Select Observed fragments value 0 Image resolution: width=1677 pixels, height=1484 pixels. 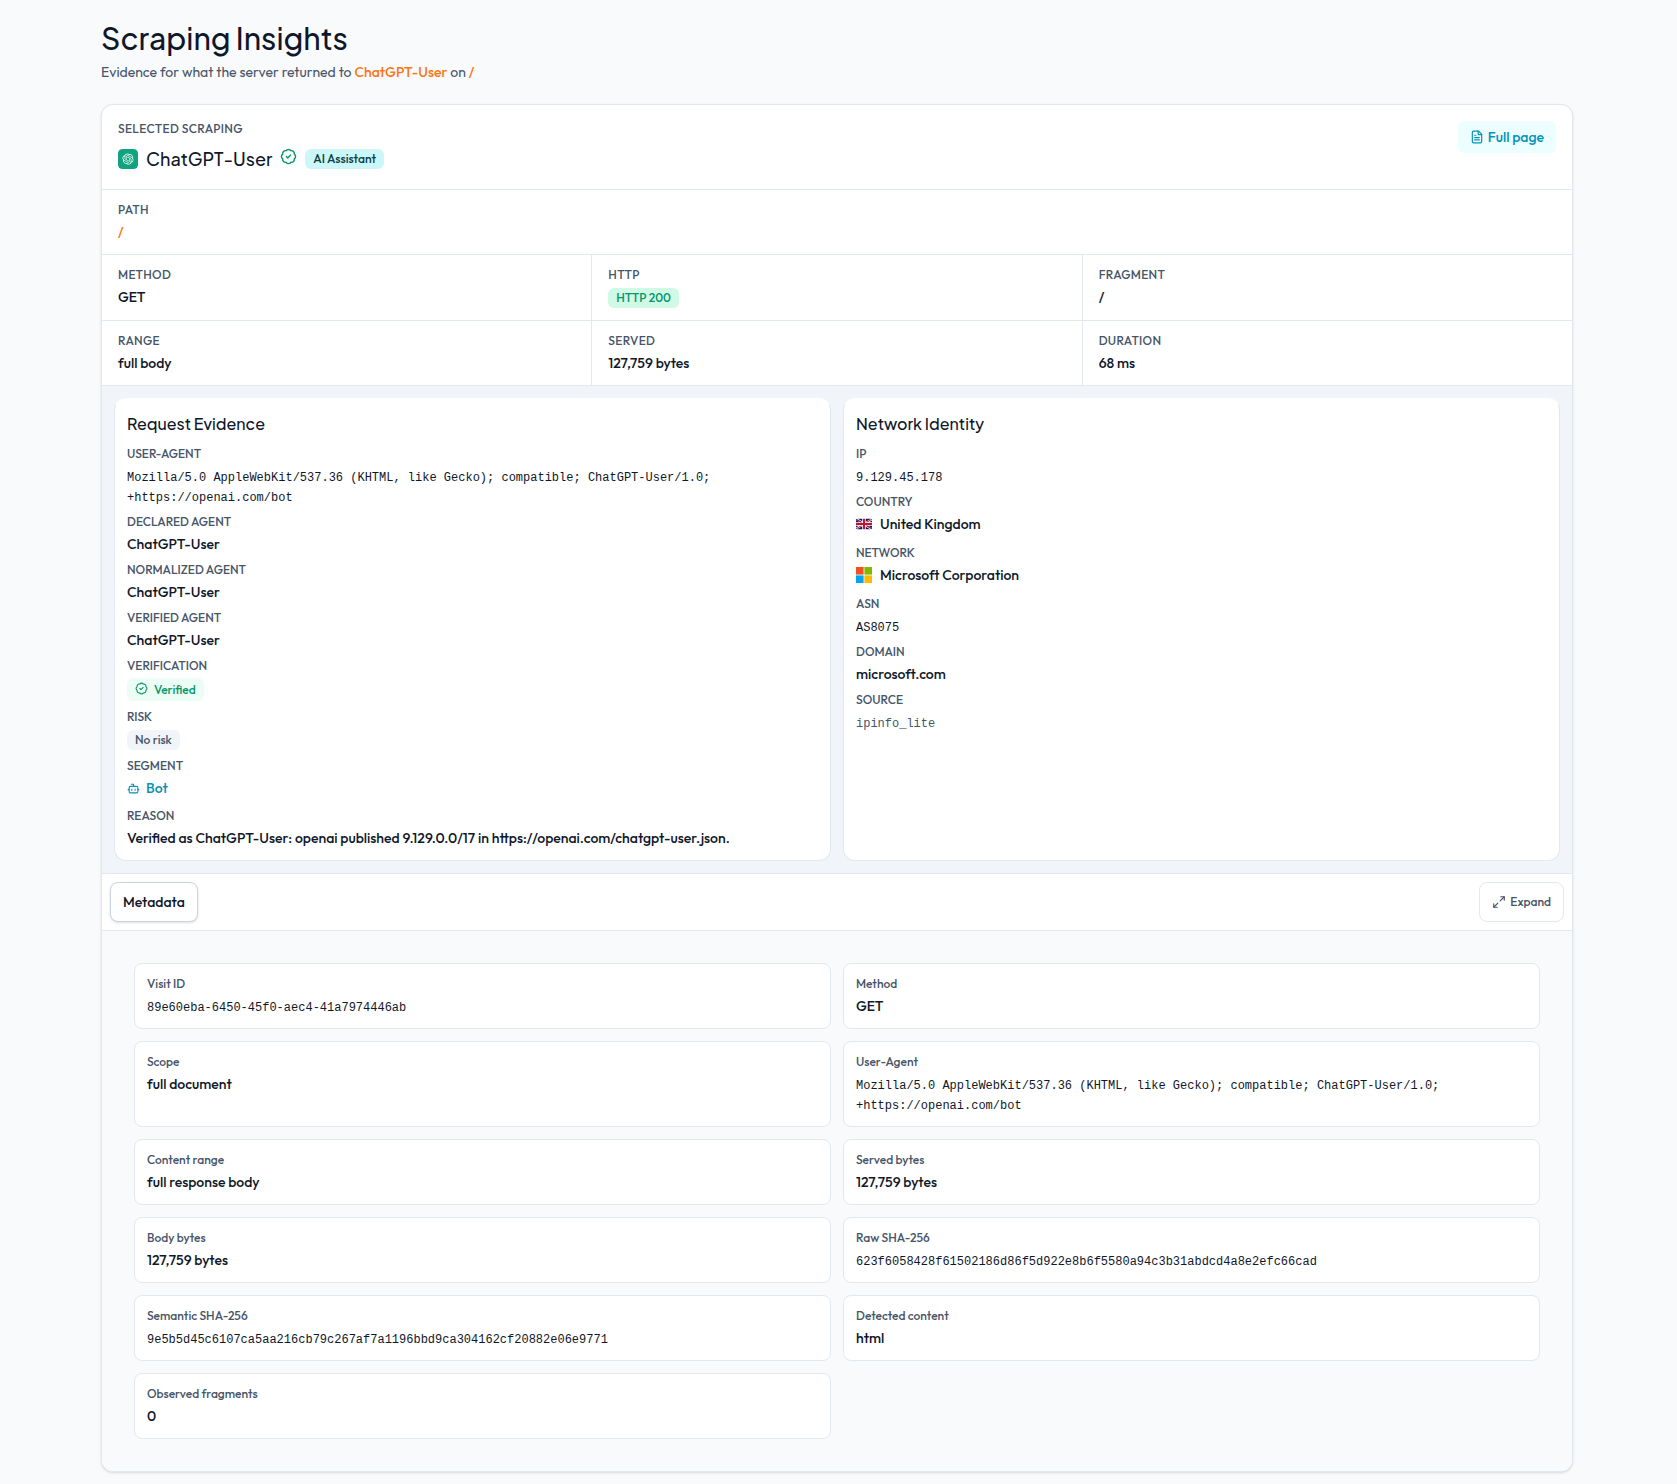click(x=152, y=1416)
